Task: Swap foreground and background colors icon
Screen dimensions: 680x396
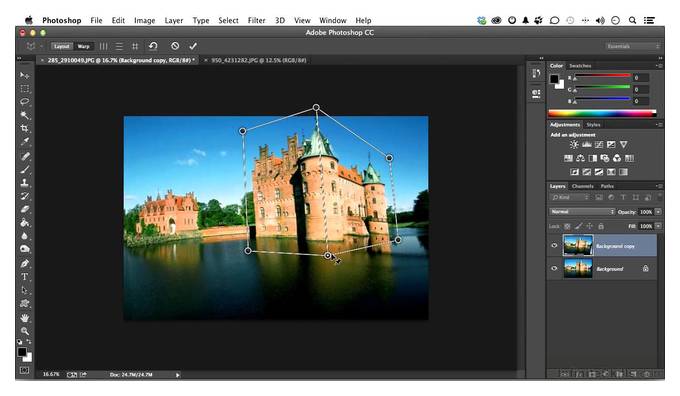Action: [x=29, y=342]
